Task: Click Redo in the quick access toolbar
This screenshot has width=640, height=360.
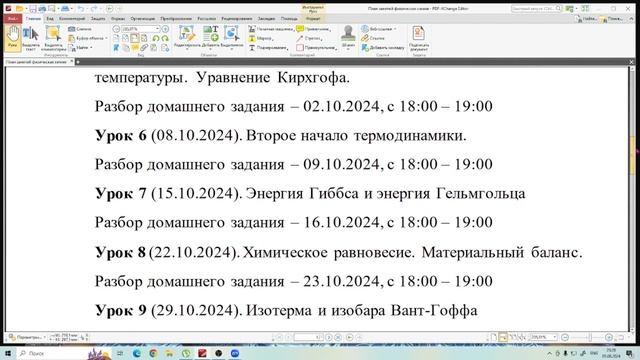Action: [94, 9]
